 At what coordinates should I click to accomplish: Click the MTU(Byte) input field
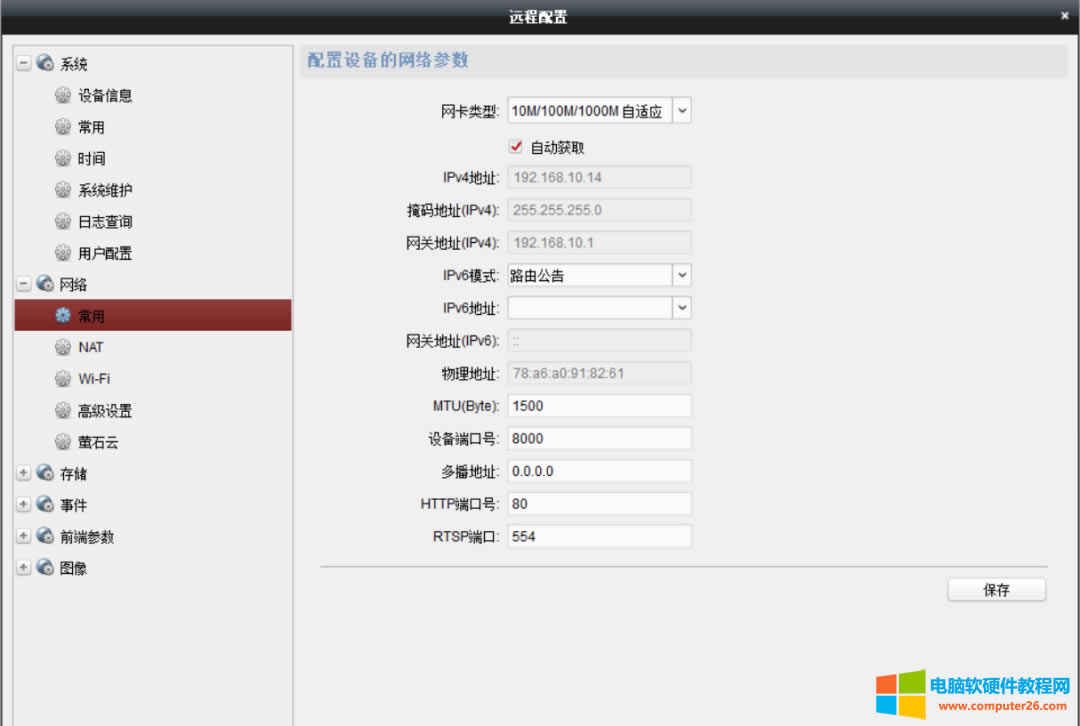(x=599, y=406)
